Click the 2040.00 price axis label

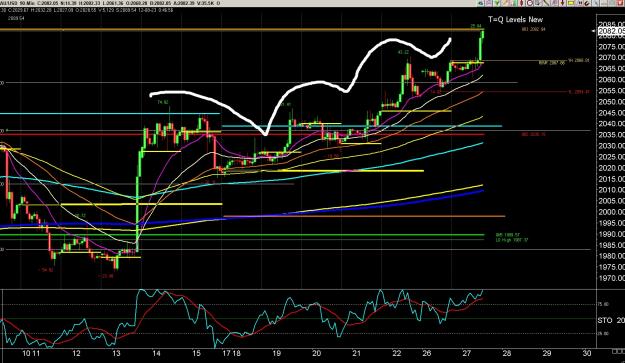click(x=611, y=124)
